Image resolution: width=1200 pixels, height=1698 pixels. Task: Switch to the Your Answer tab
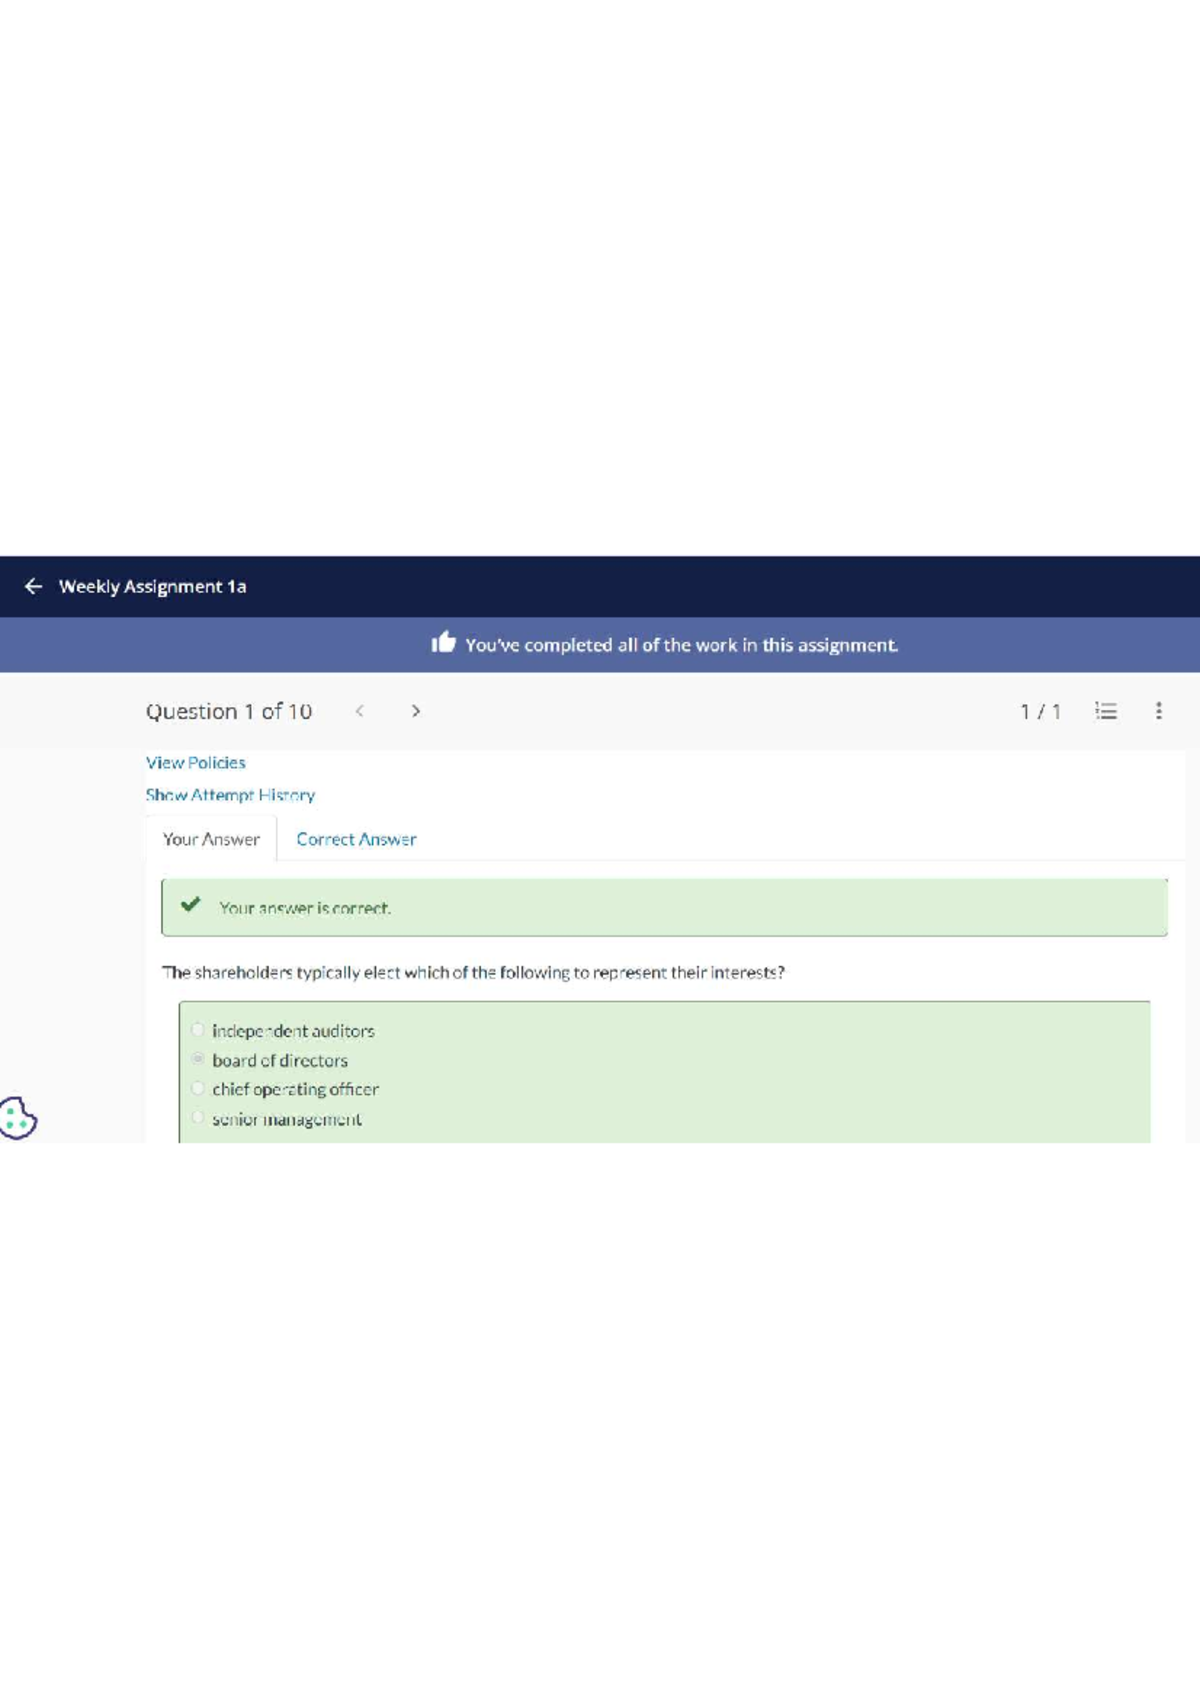tap(211, 839)
